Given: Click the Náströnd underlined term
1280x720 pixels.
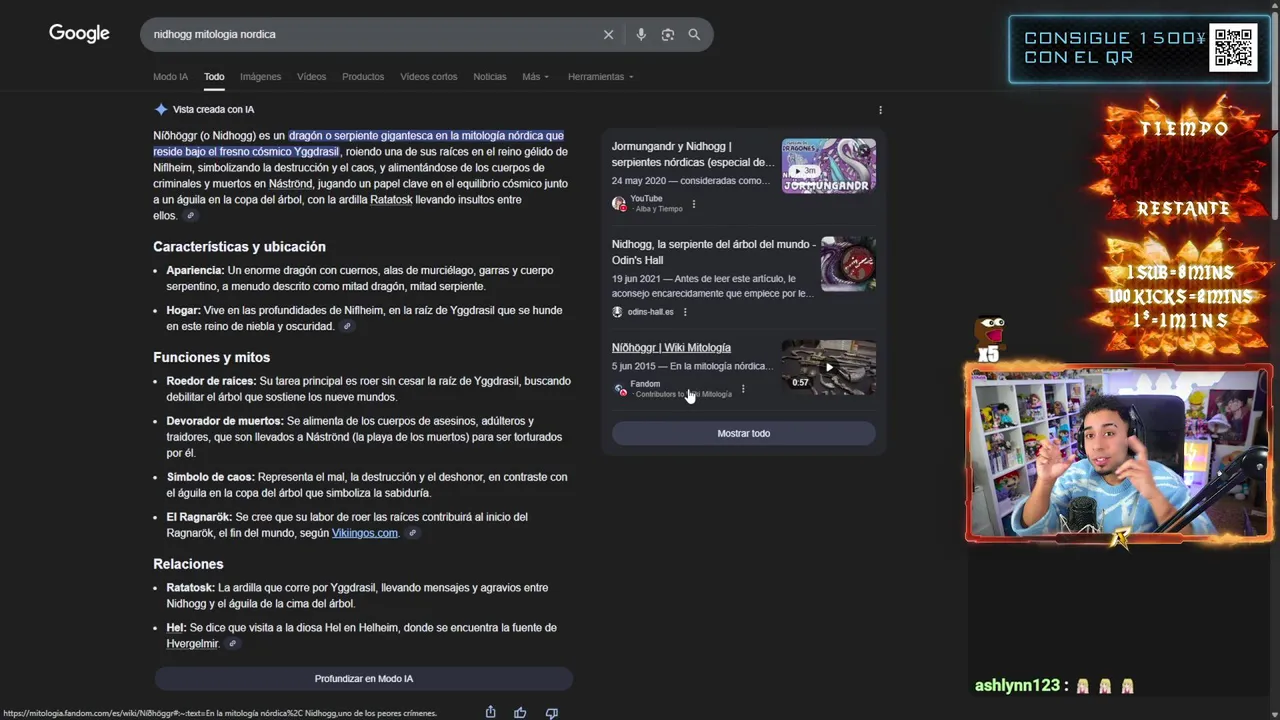Looking at the screenshot, I should tap(290, 184).
